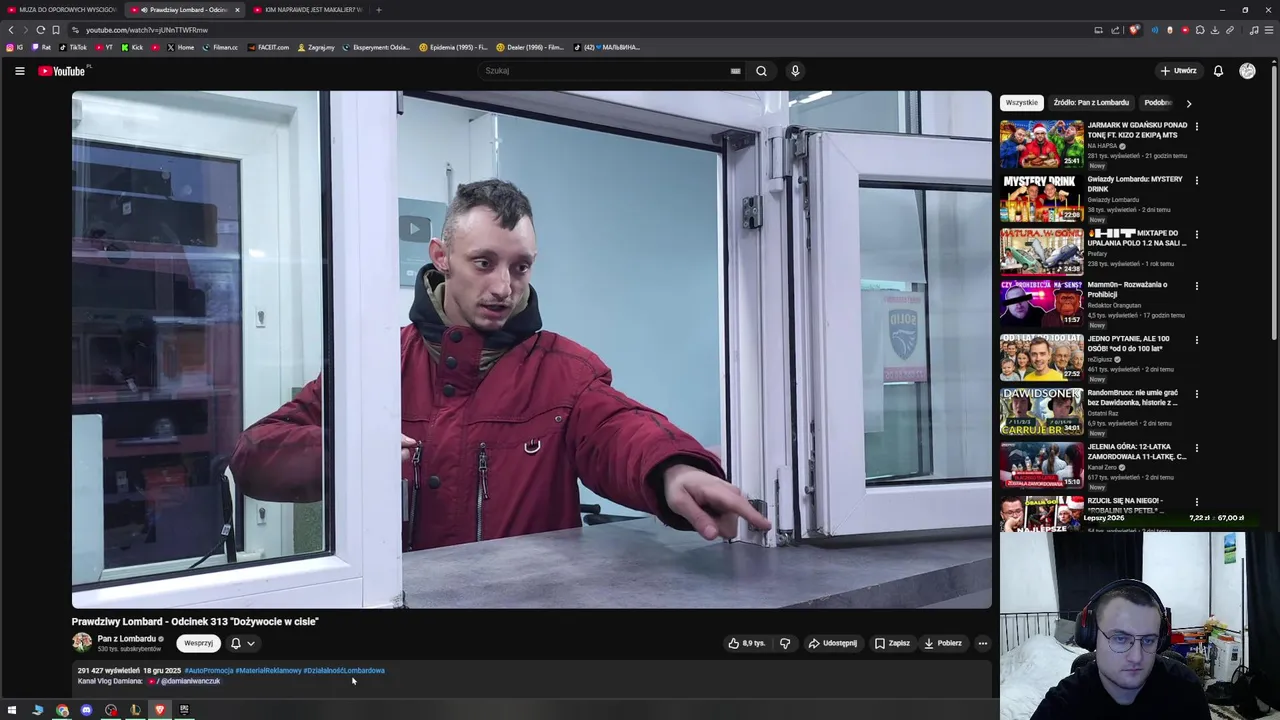Open Windows Start menu
The image size is (1280, 720).
click(x=12, y=710)
